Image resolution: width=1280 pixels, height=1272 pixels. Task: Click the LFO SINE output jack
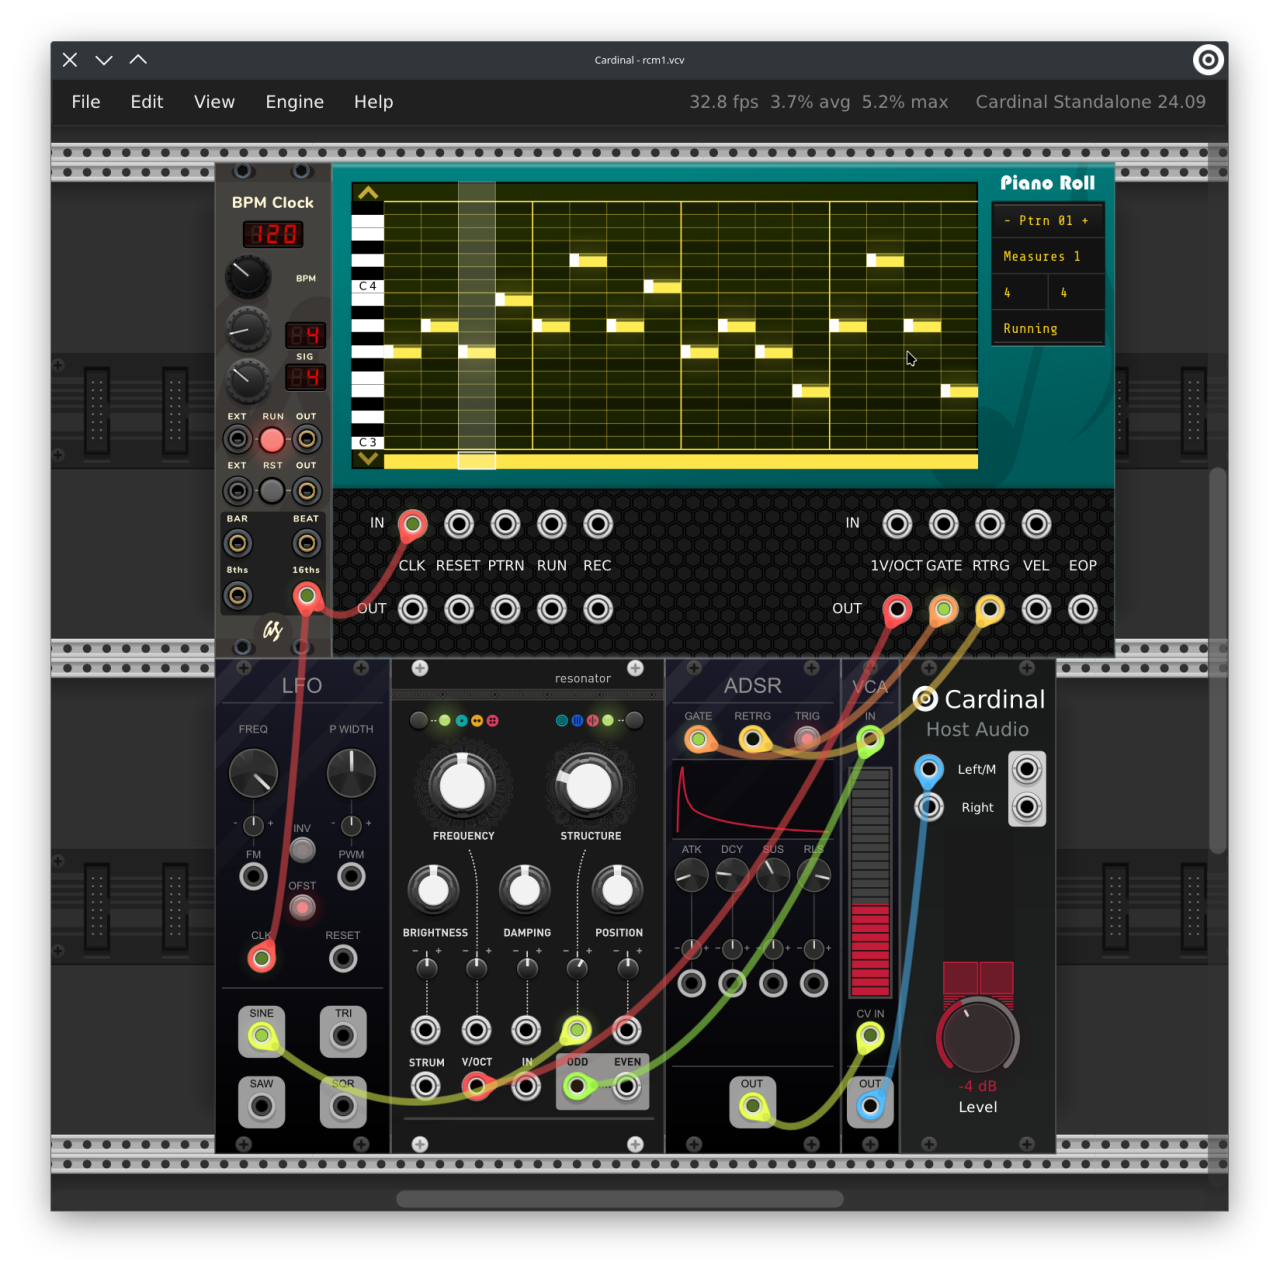(x=262, y=1036)
